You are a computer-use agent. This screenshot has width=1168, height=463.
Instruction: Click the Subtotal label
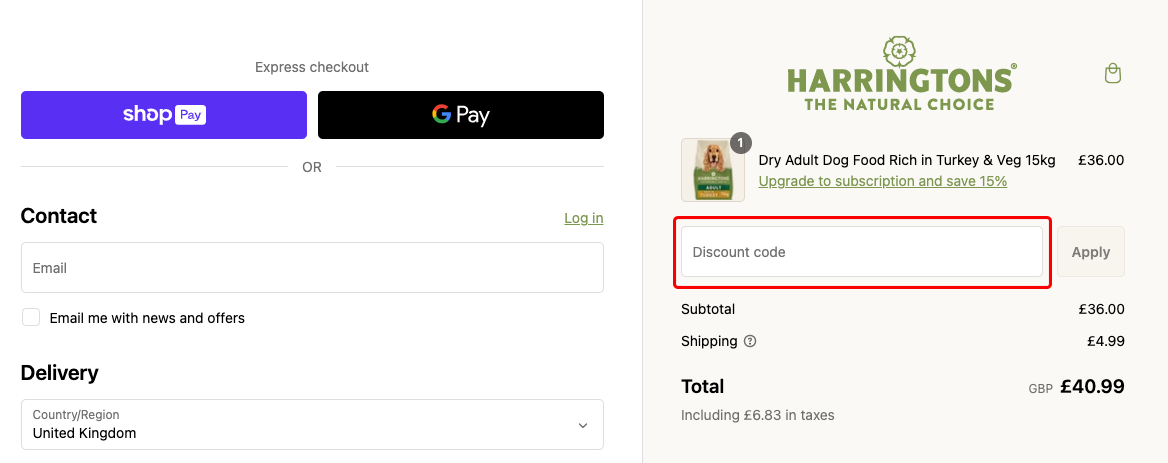708,309
